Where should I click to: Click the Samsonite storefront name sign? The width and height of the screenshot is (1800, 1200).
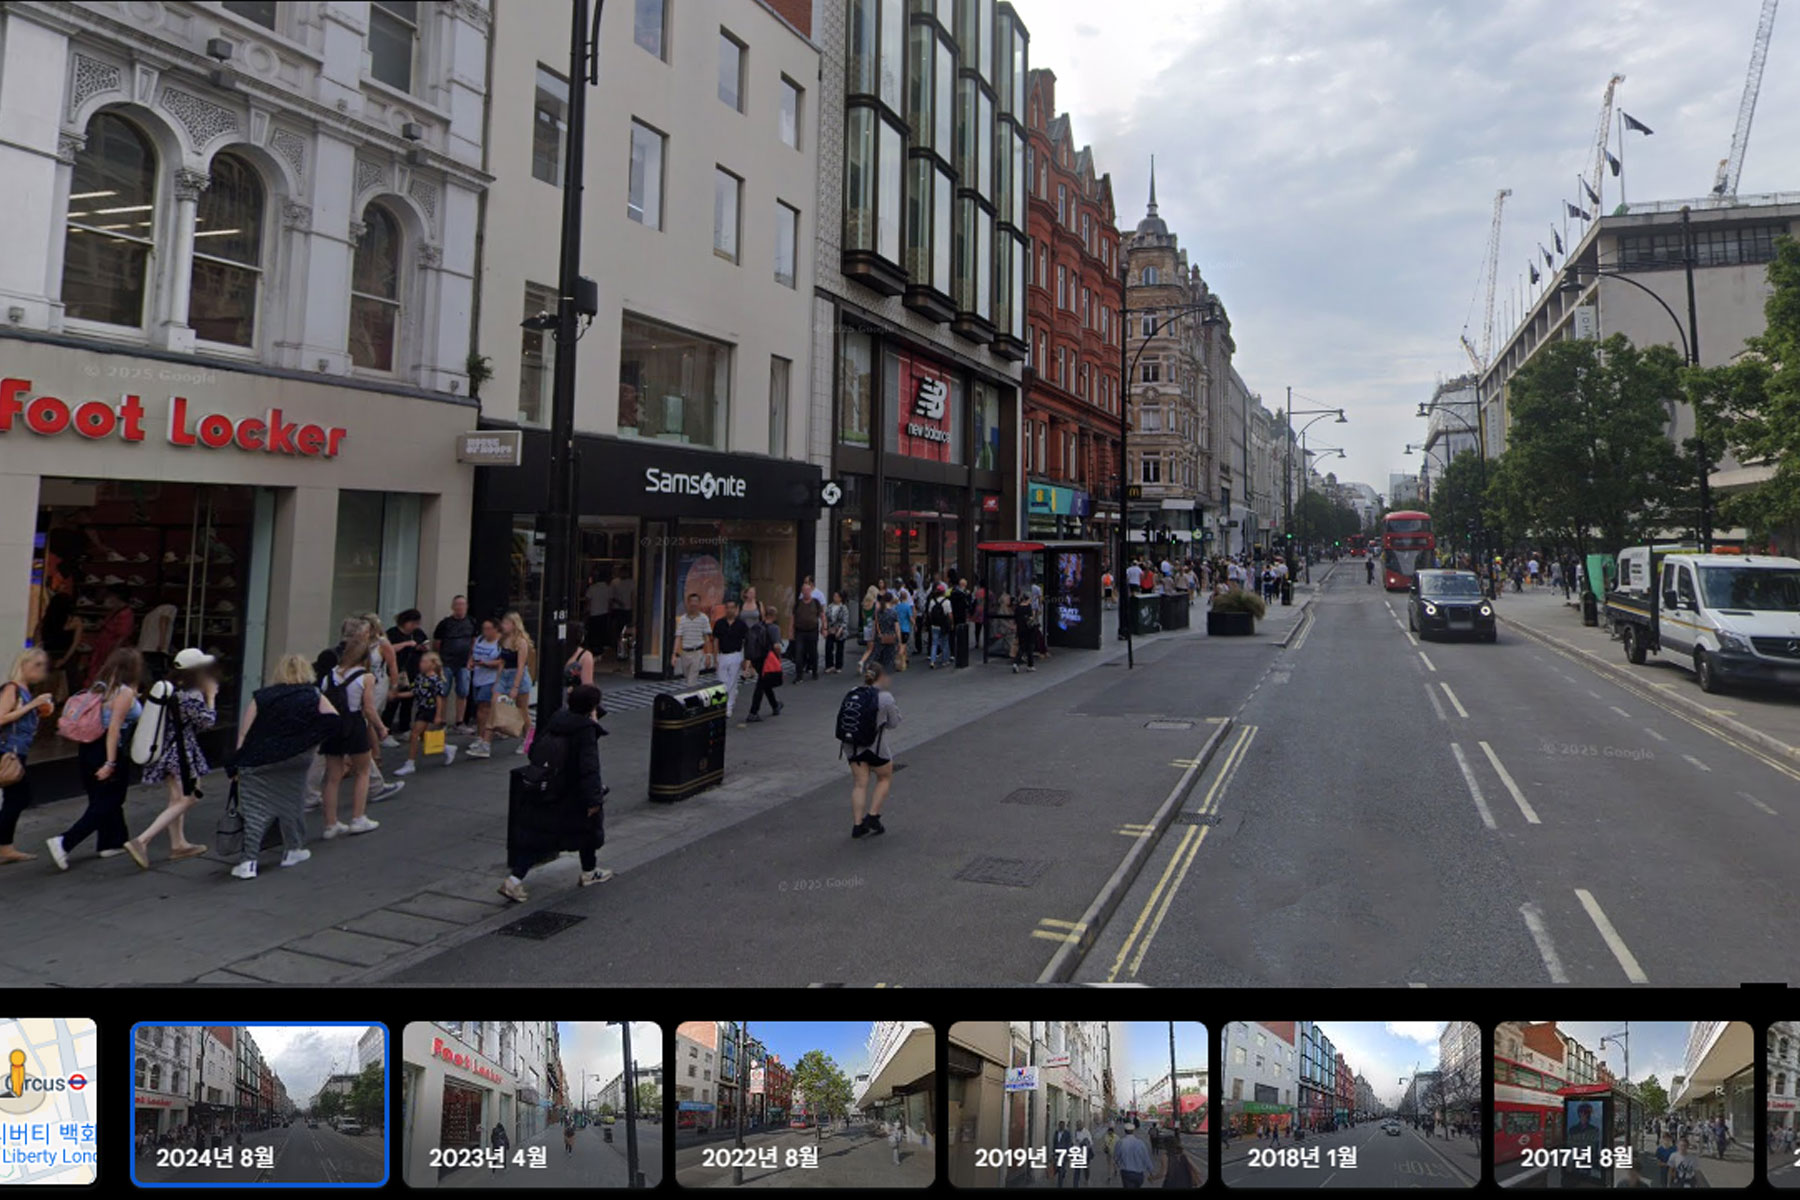695,484
